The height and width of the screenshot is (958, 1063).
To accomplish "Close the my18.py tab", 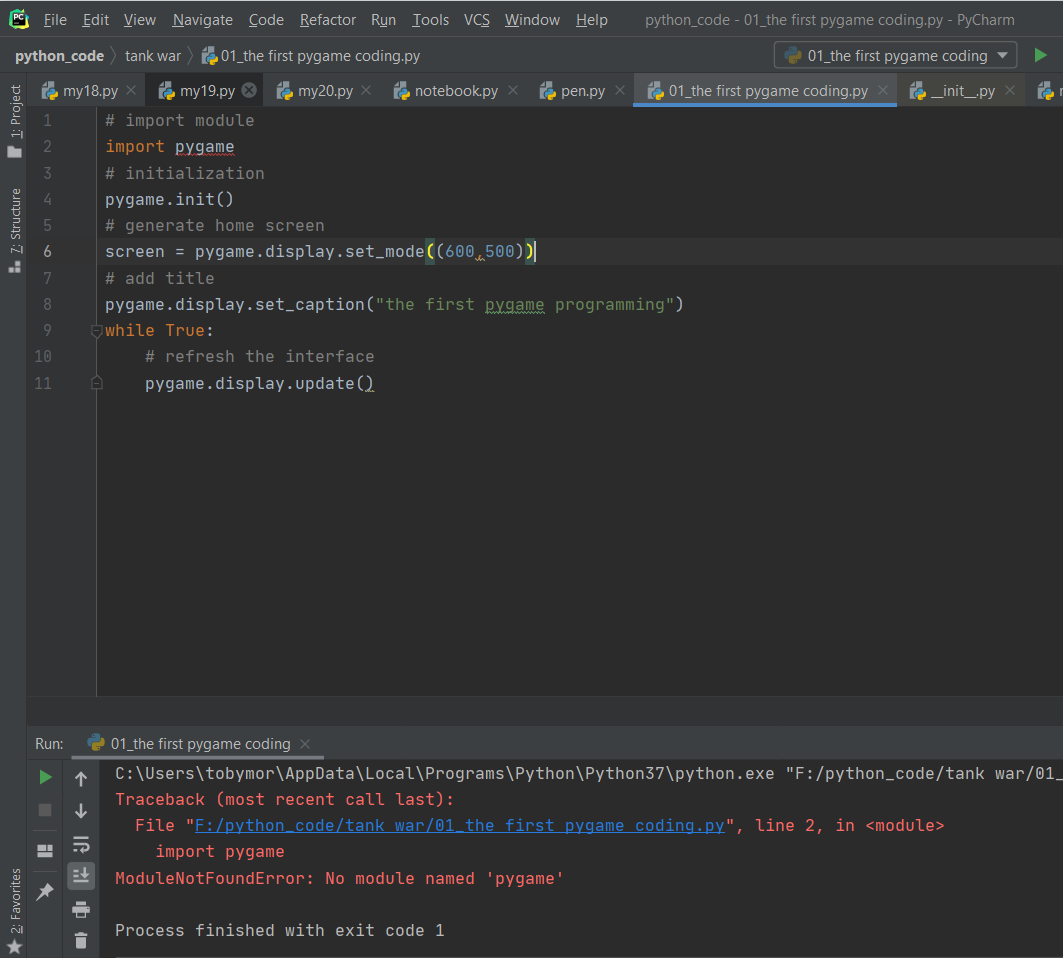I will pos(131,90).
